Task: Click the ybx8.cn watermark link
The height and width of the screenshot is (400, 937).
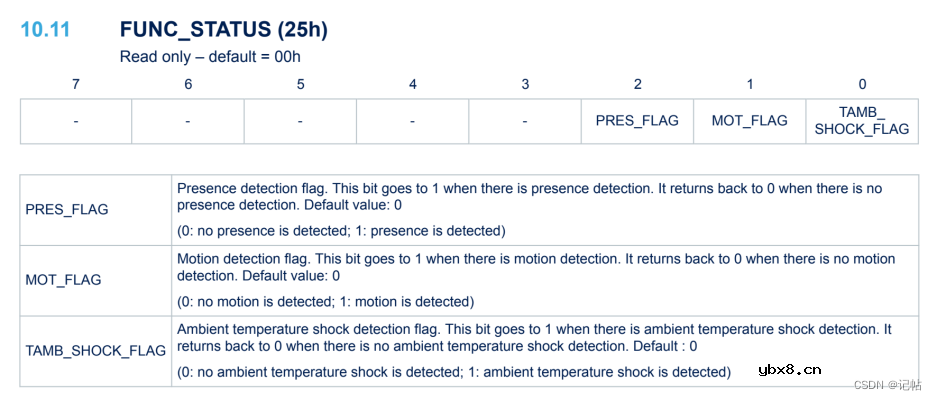Action: click(x=789, y=370)
